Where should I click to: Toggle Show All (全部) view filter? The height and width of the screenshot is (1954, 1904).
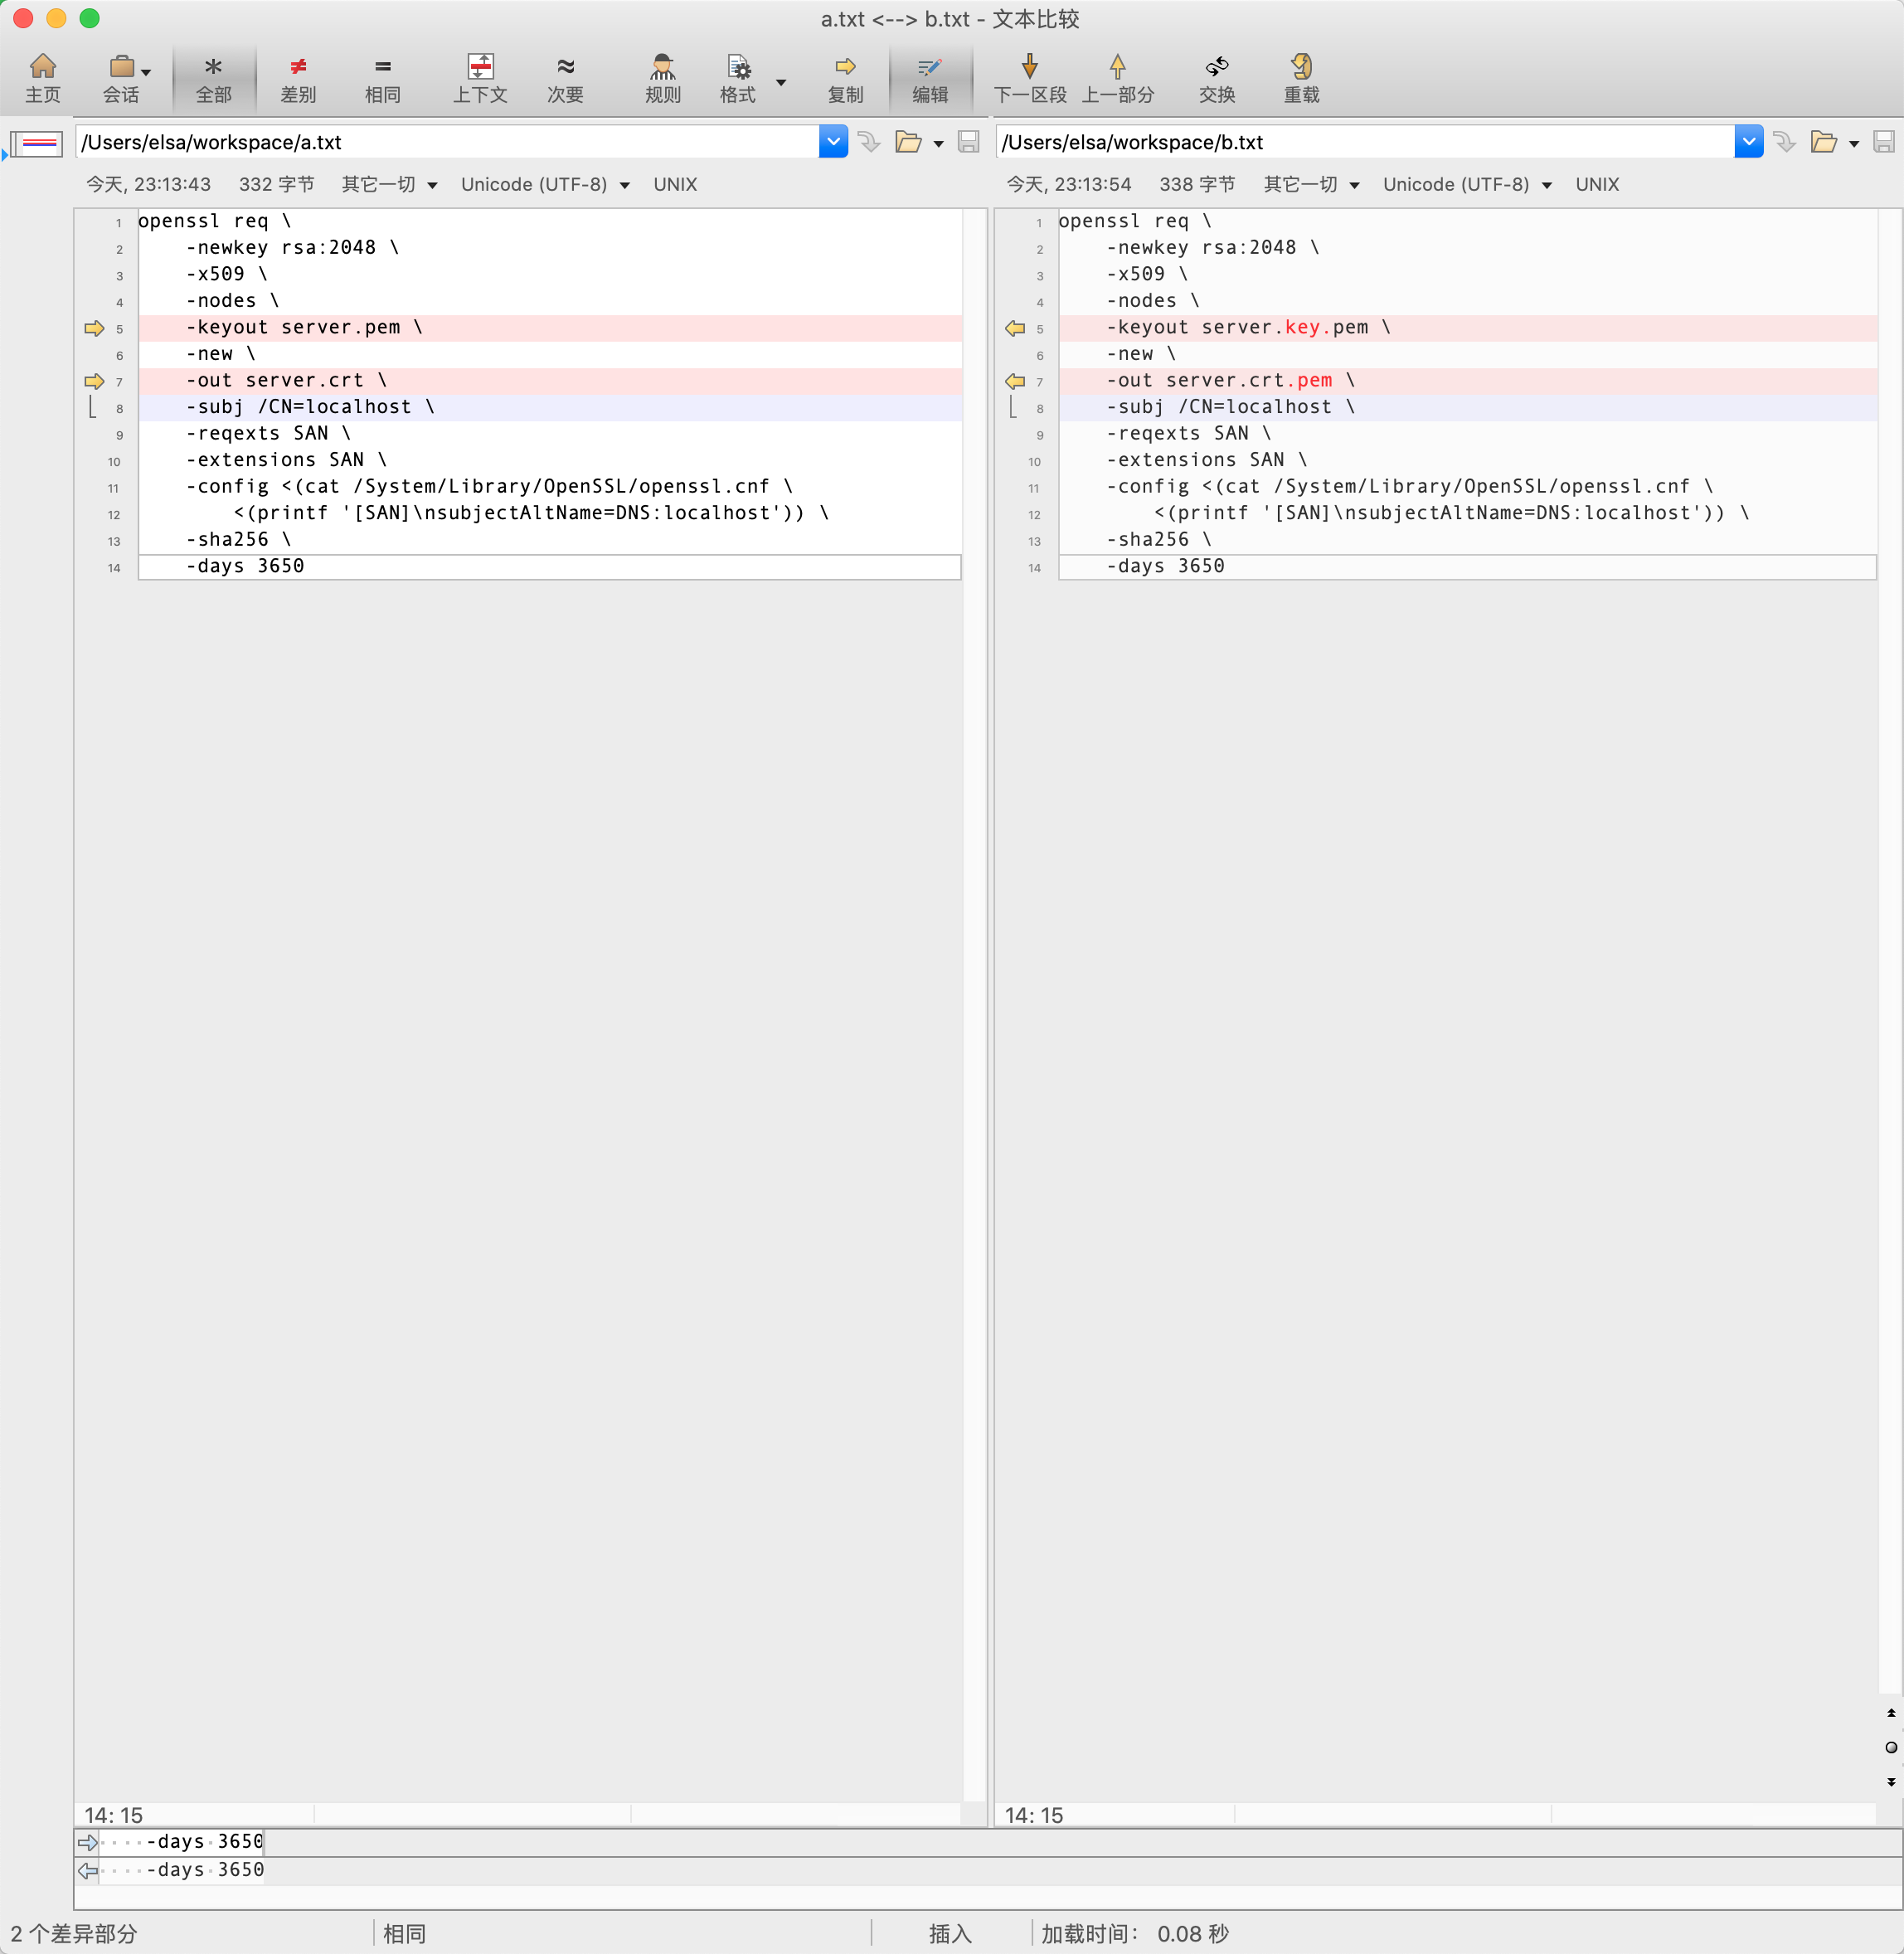213,78
